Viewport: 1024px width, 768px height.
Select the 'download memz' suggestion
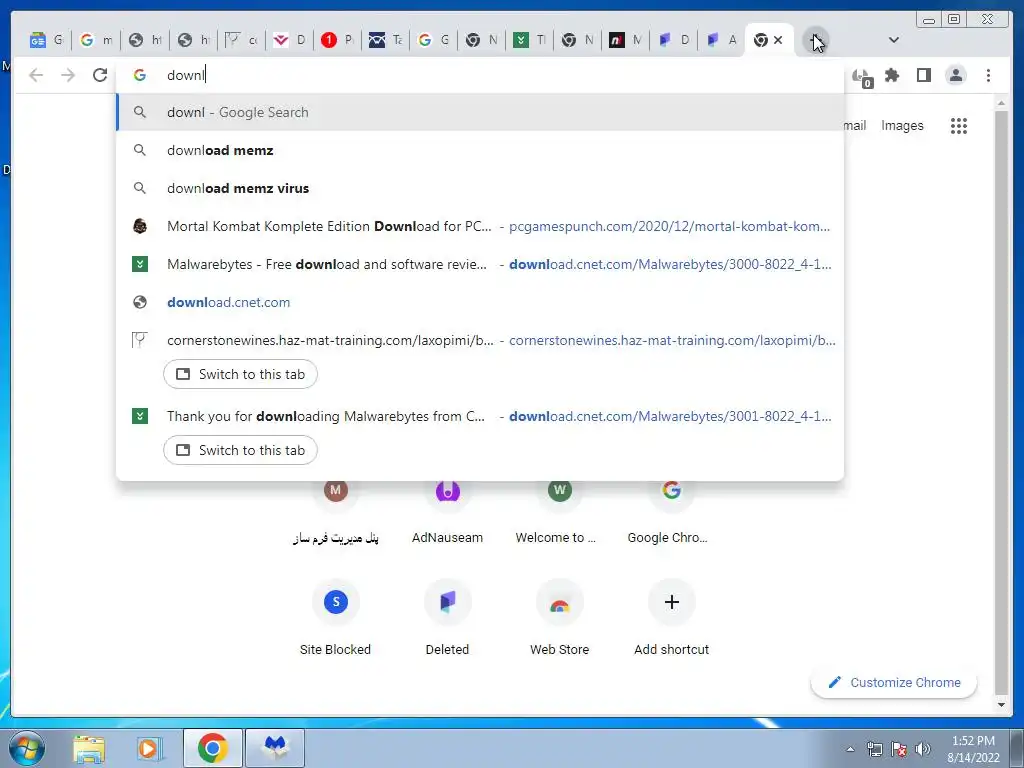click(480, 150)
